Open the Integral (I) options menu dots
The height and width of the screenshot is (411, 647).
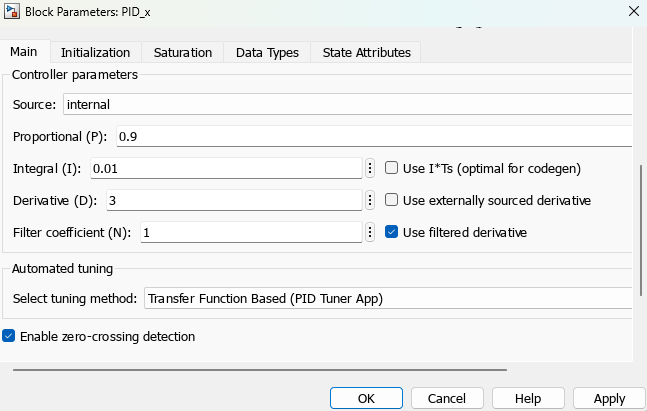(370, 168)
